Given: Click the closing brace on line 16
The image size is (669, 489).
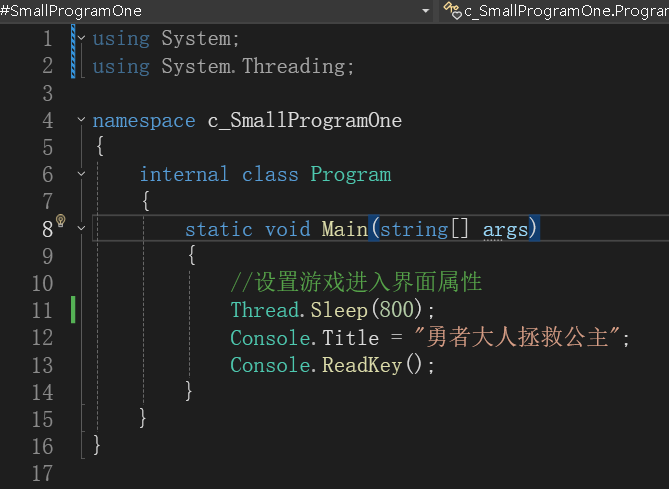Looking at the screenshot, I should 97,445.
